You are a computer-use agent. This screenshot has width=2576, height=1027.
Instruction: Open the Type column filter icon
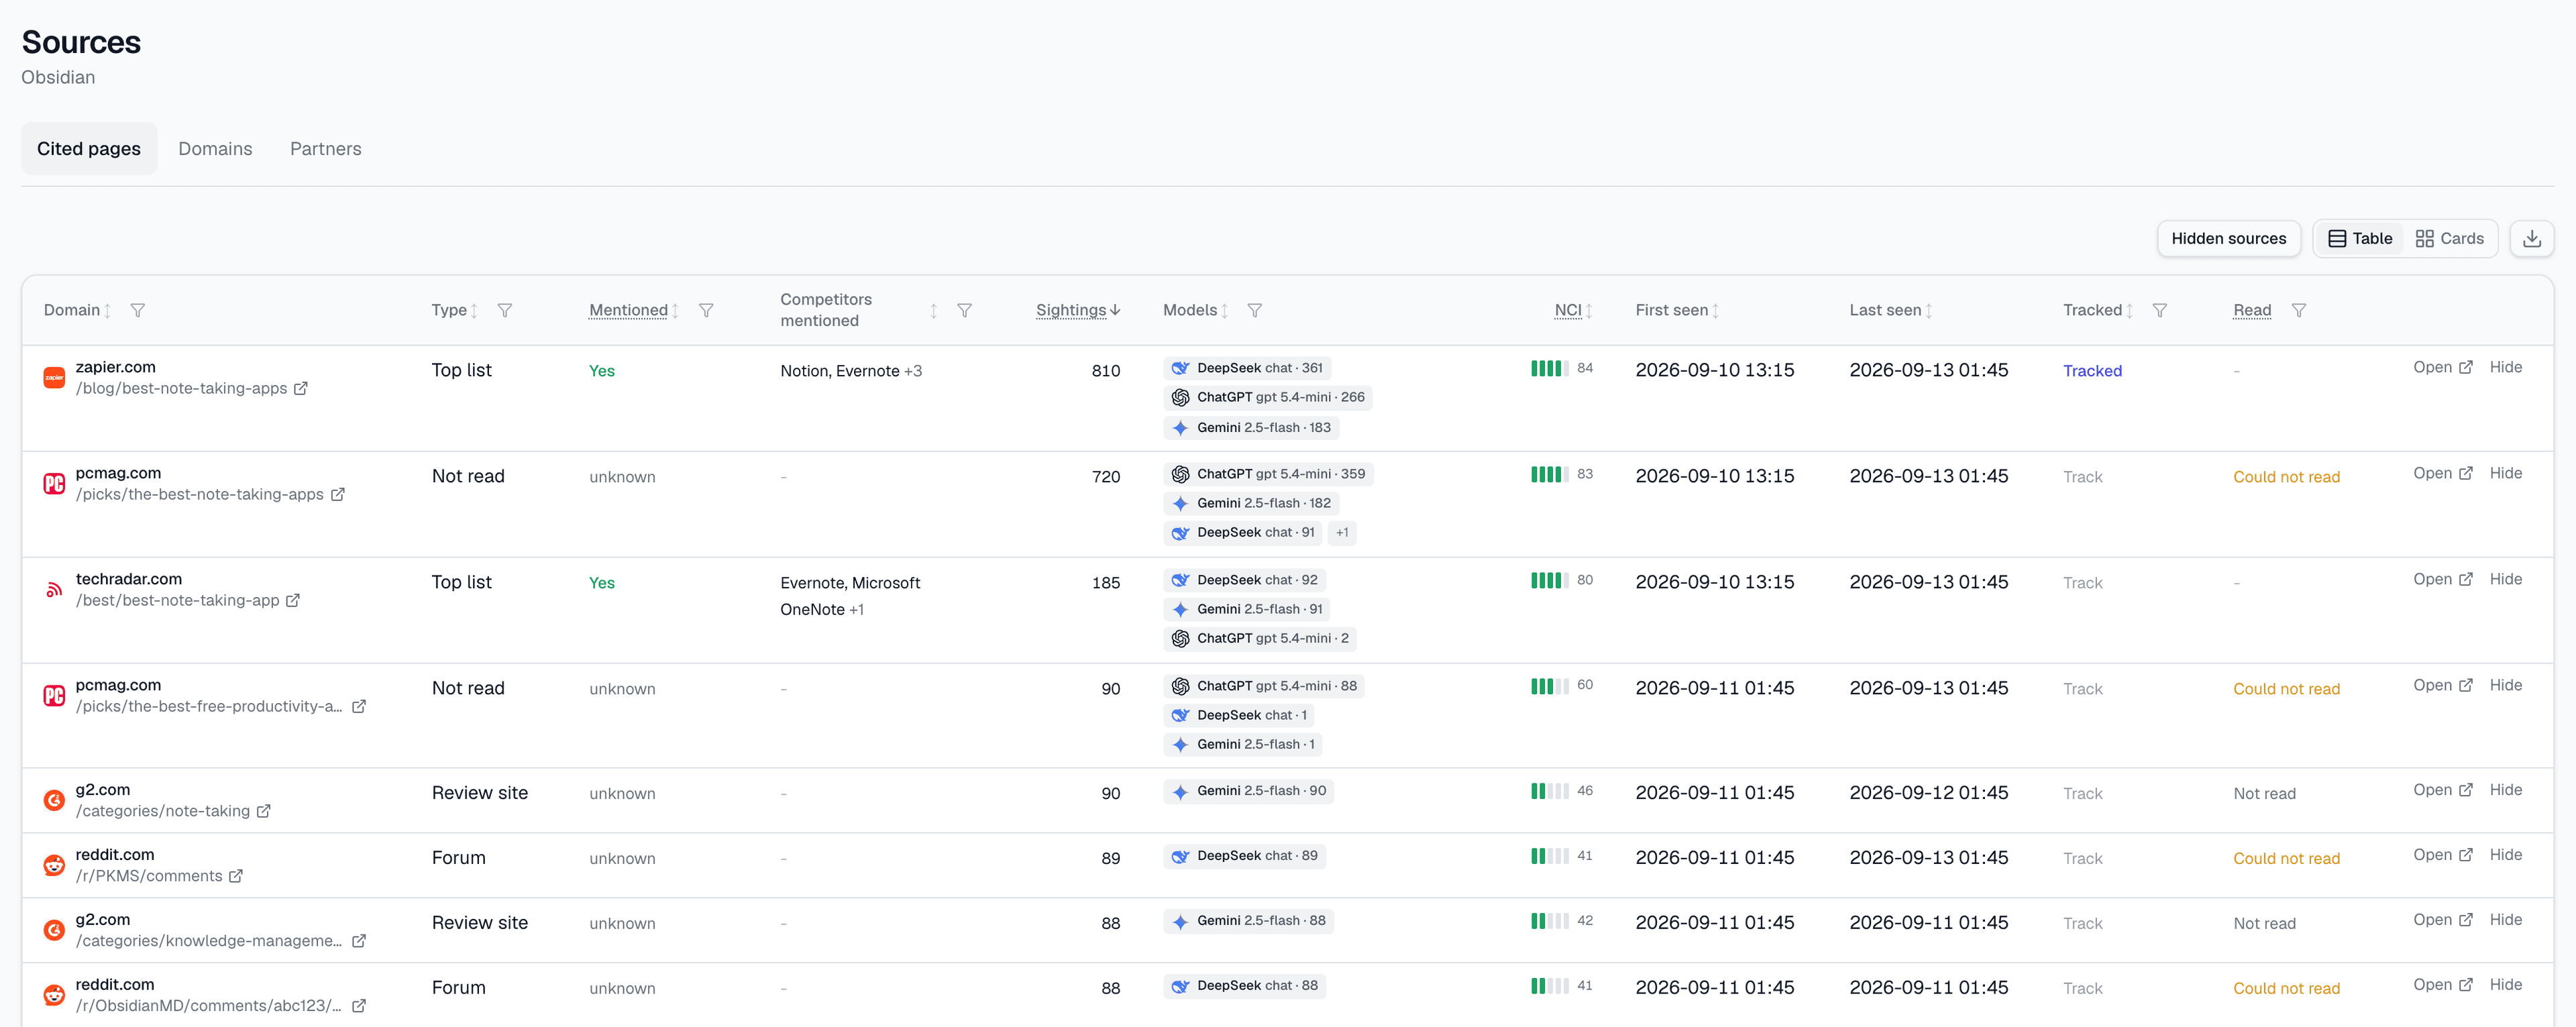505,310
